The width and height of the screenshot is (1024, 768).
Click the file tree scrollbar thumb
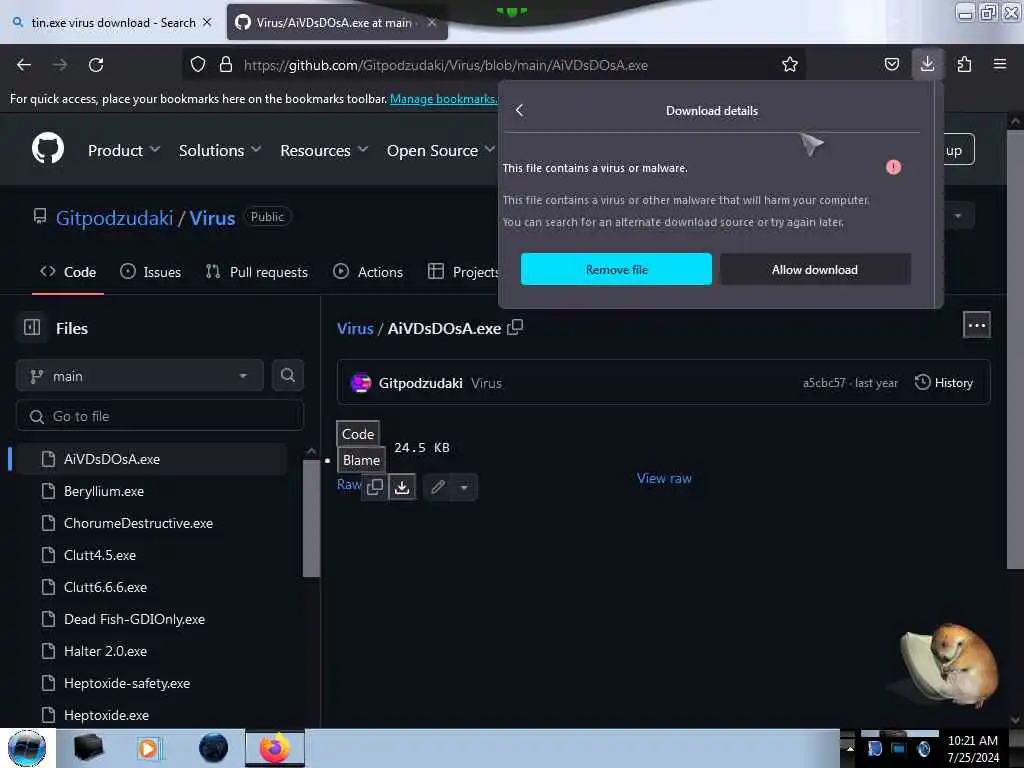(x=312, y=518)
